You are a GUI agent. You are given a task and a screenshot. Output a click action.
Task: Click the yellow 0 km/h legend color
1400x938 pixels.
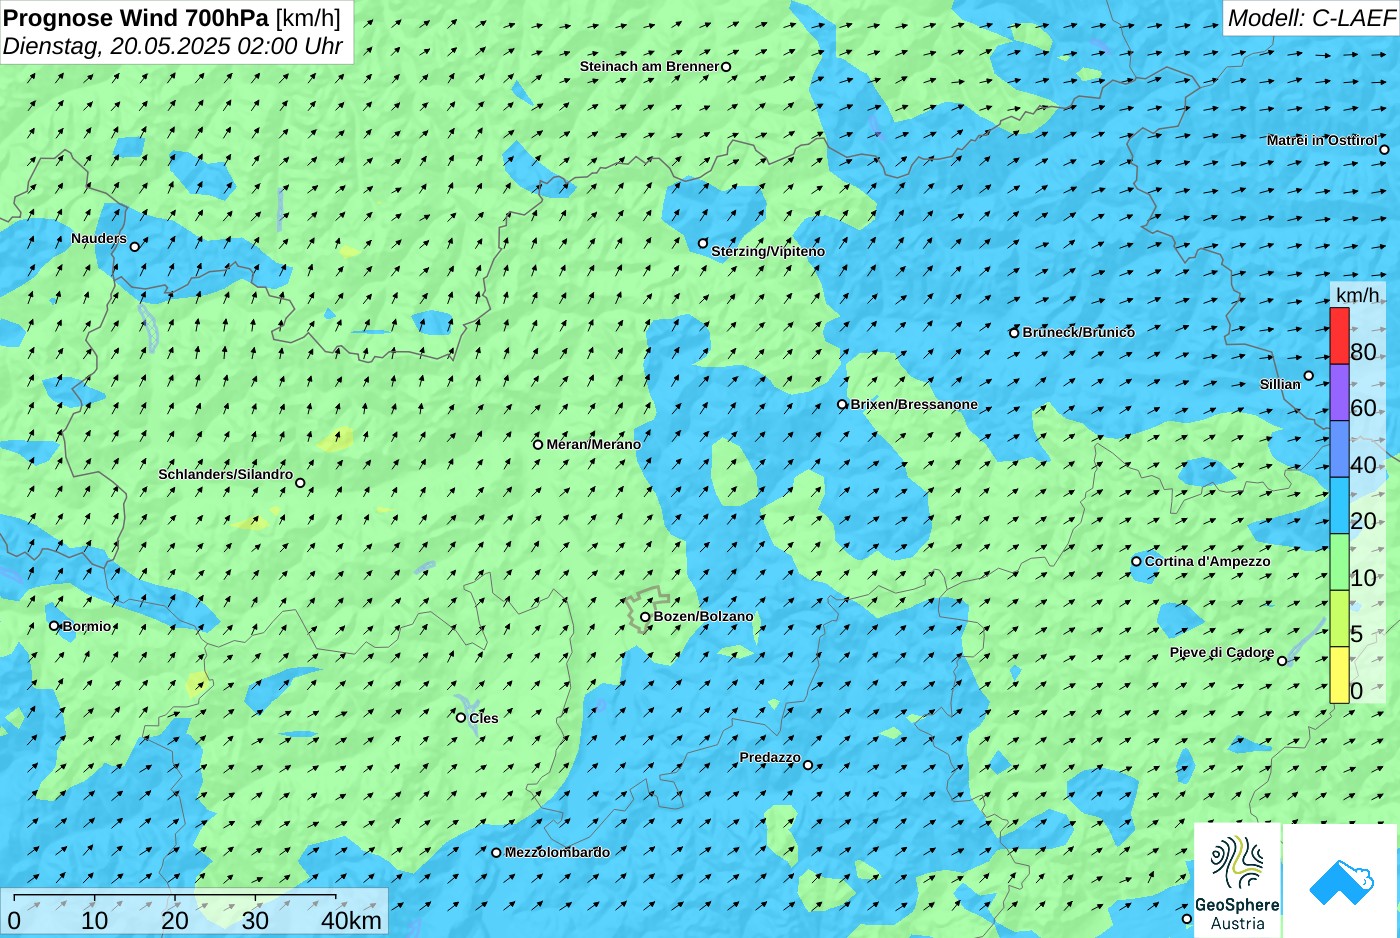tap(1339, 675)
